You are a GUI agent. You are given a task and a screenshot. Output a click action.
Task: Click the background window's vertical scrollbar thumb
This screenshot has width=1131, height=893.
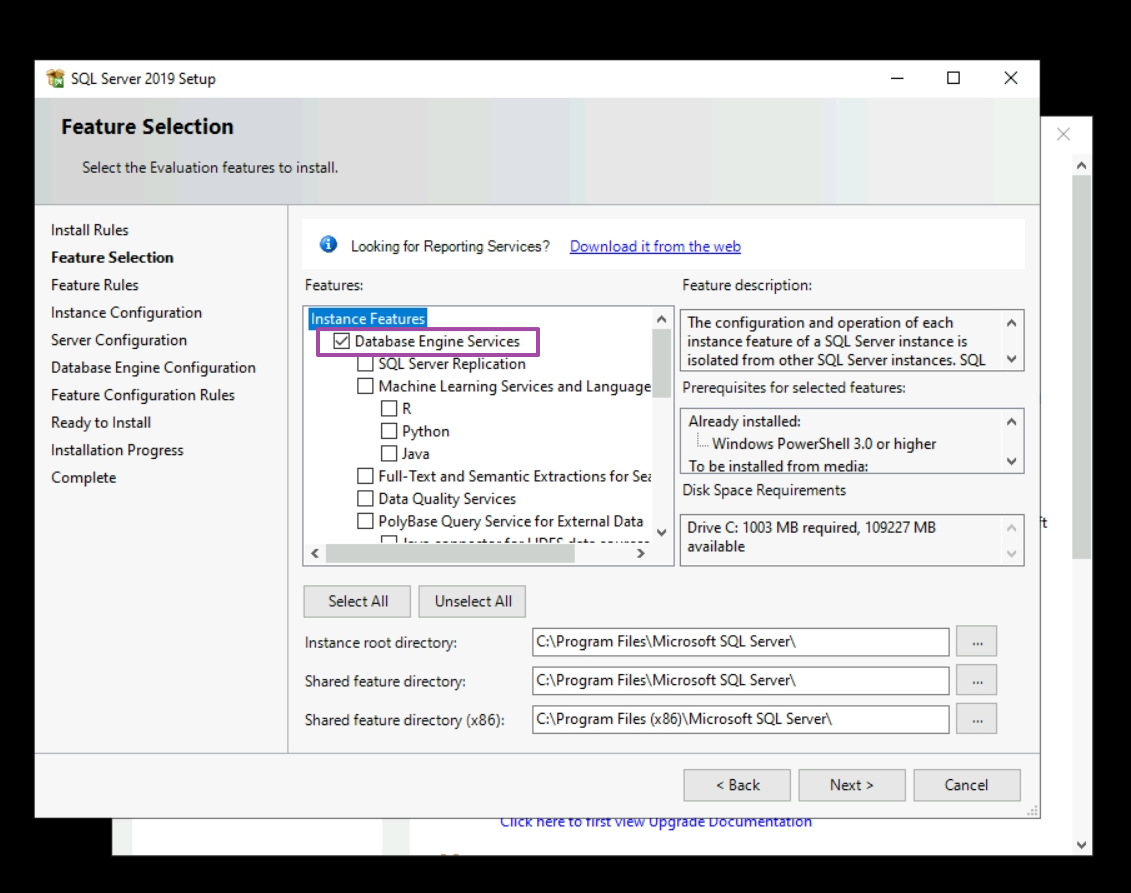pyautogui.click(x=1081, y=366)
